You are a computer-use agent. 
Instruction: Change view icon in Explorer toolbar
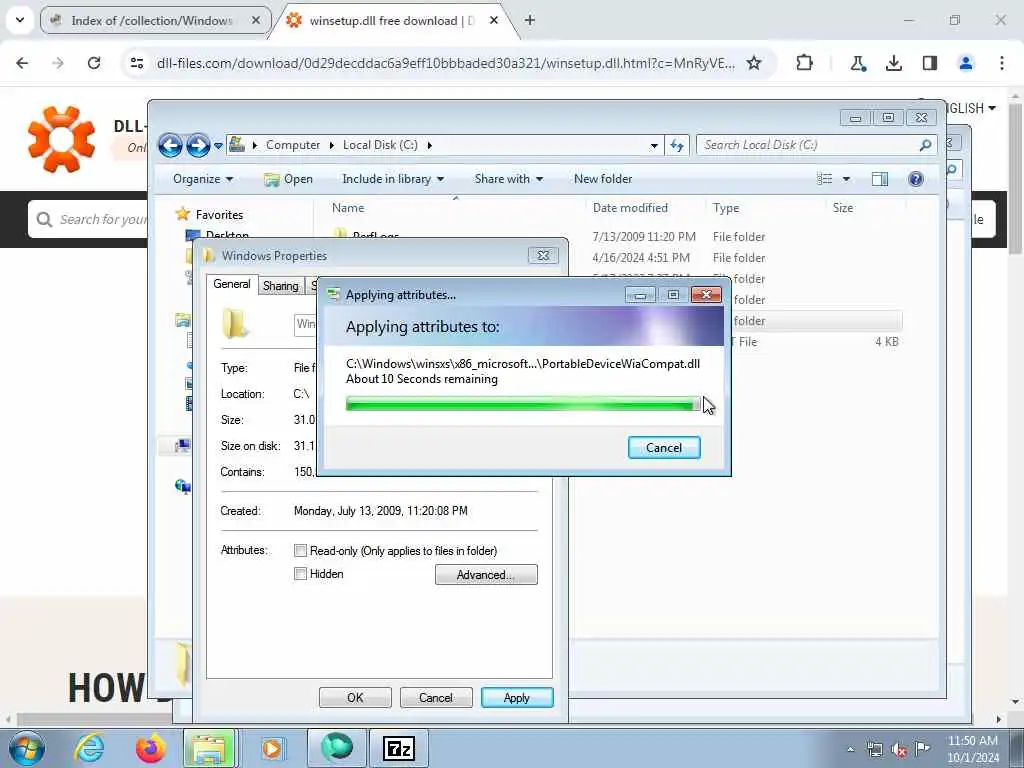click(x=825, y=179)
